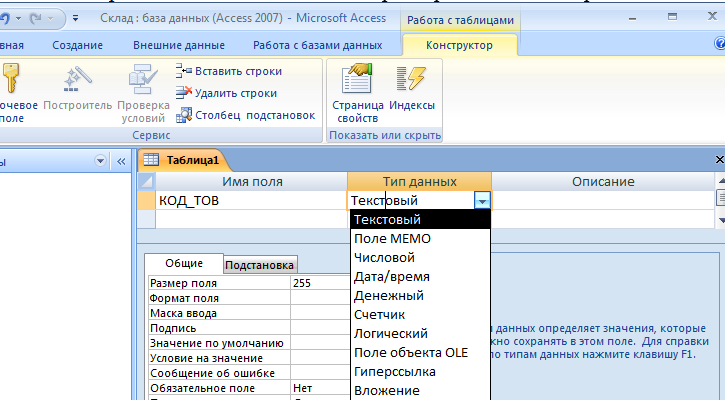Open Столбец подстановок lookup column
725x400 pixels.
(x=246, y=115)
